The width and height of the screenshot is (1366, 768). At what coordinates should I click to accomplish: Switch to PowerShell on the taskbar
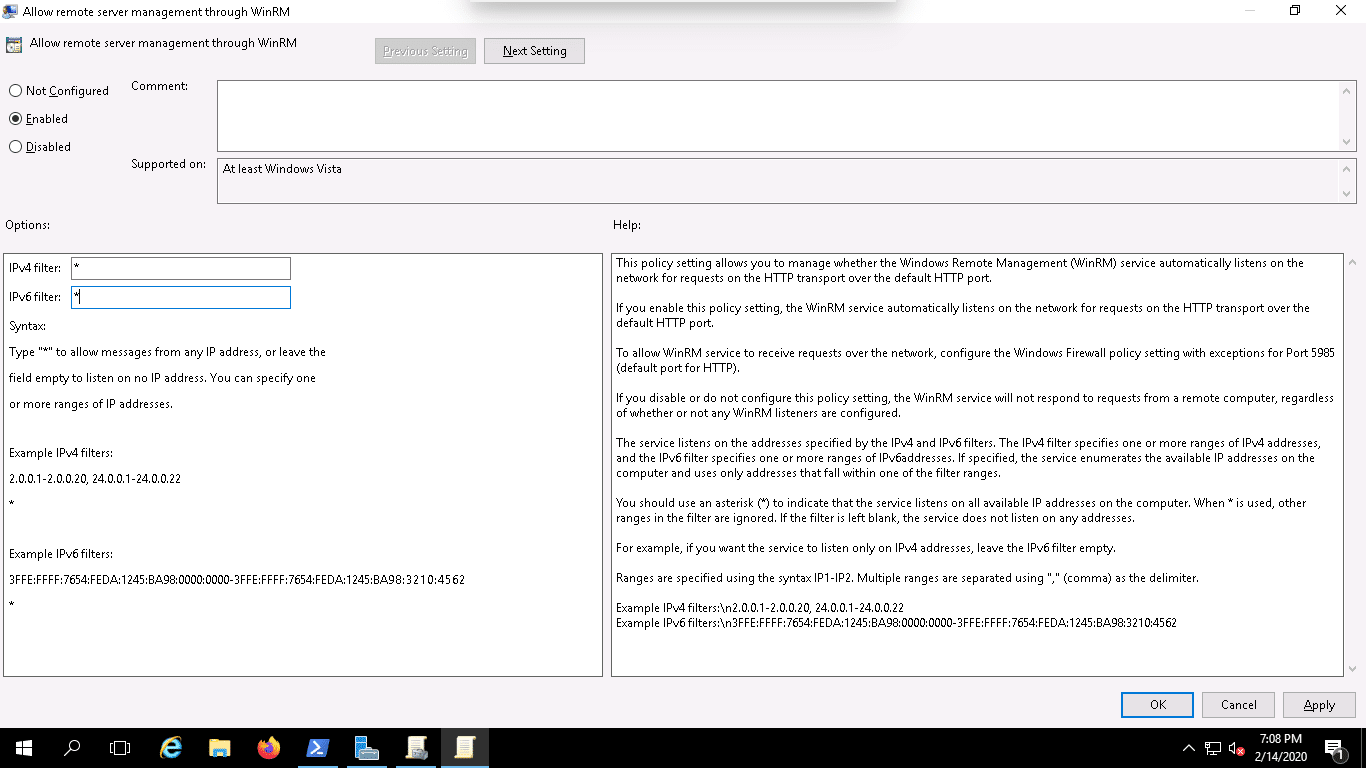click(317, 747)
